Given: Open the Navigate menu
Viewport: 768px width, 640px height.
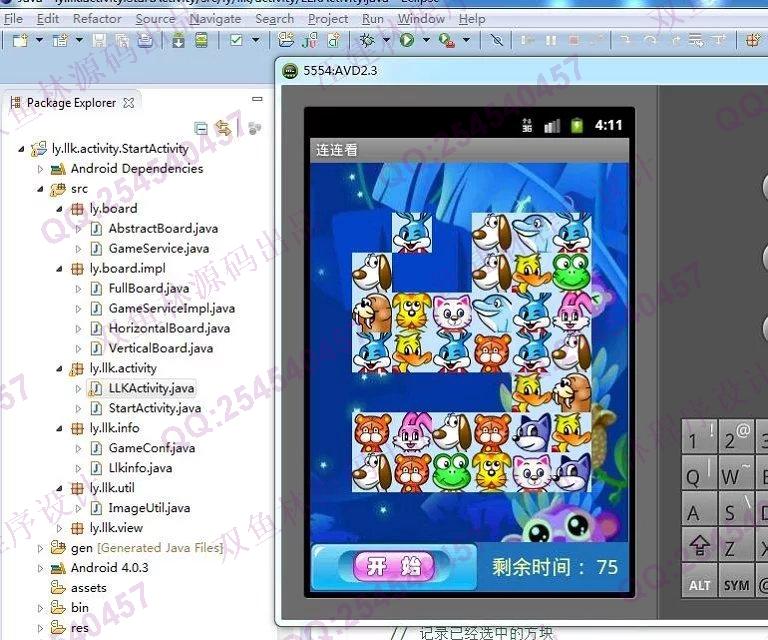Looking at the screenshot, I should pos(216,19).
